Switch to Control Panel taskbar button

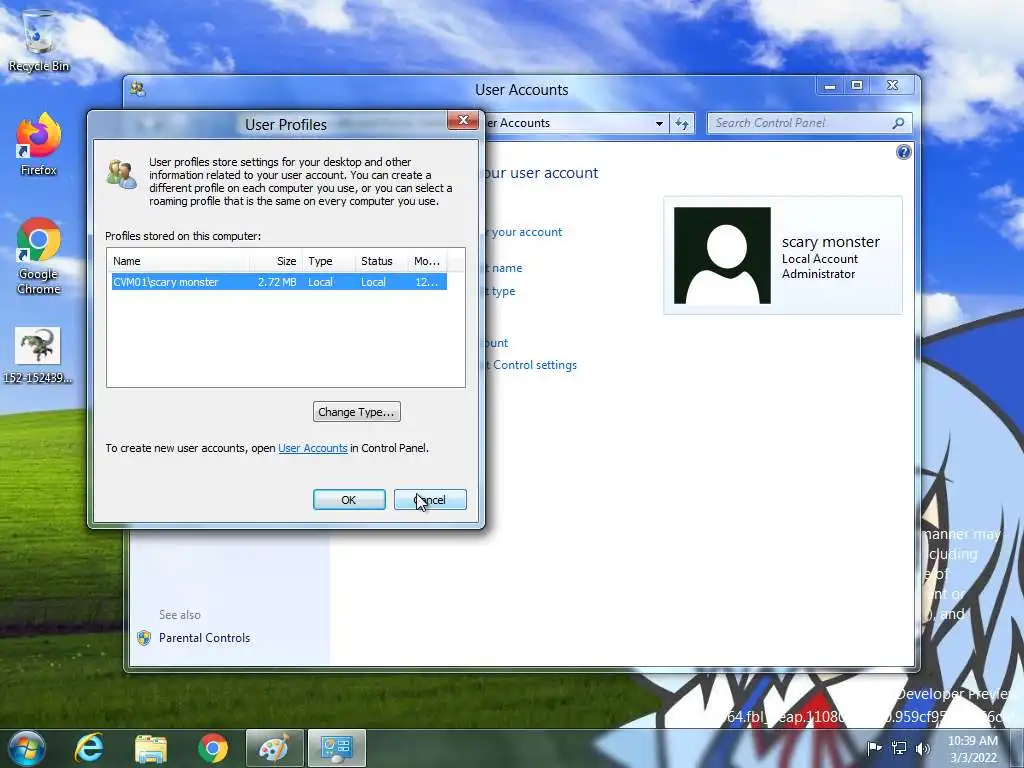[337, 748]
